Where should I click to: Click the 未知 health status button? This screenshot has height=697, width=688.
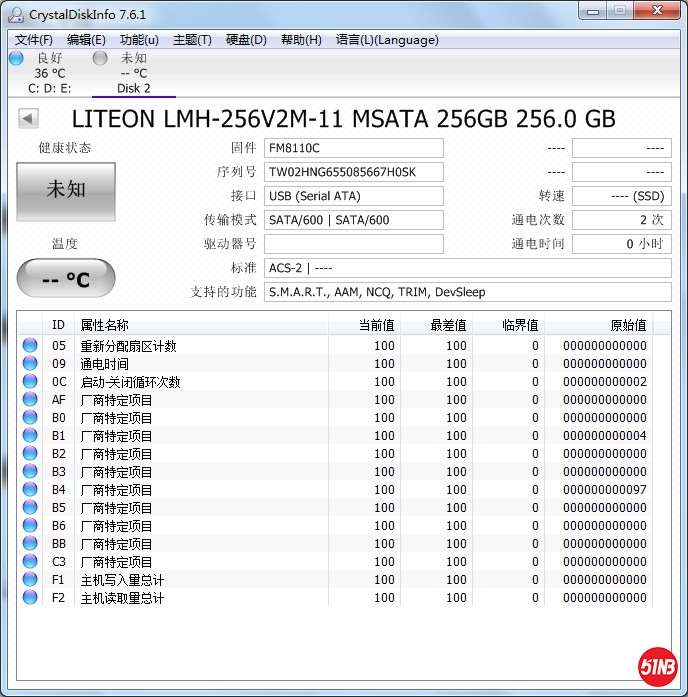pos(66,189)
